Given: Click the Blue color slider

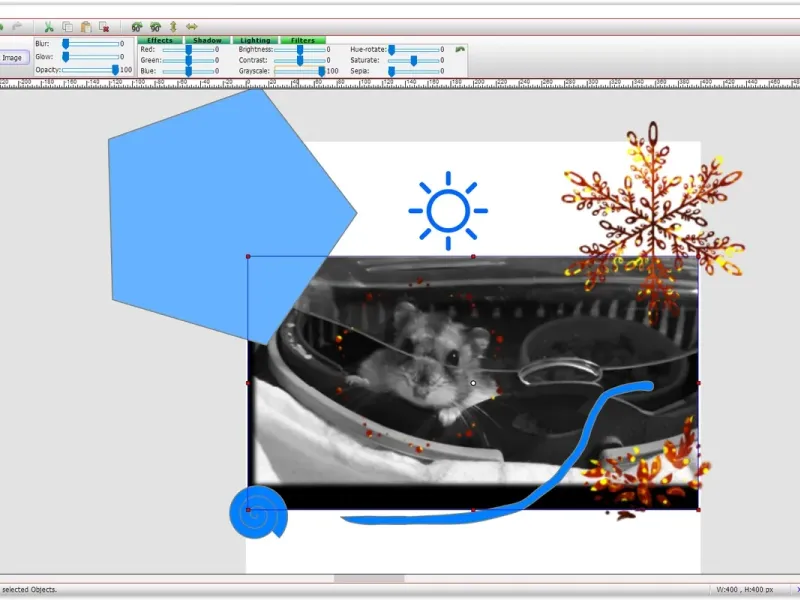Looking at the screenshot, I should coord(188,71).
